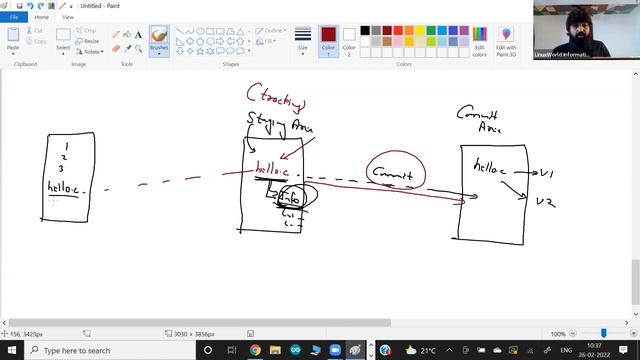The image size is (640, 360).
Task: Open the shape Outline dropdown
Action: click(x=271, y=31)
